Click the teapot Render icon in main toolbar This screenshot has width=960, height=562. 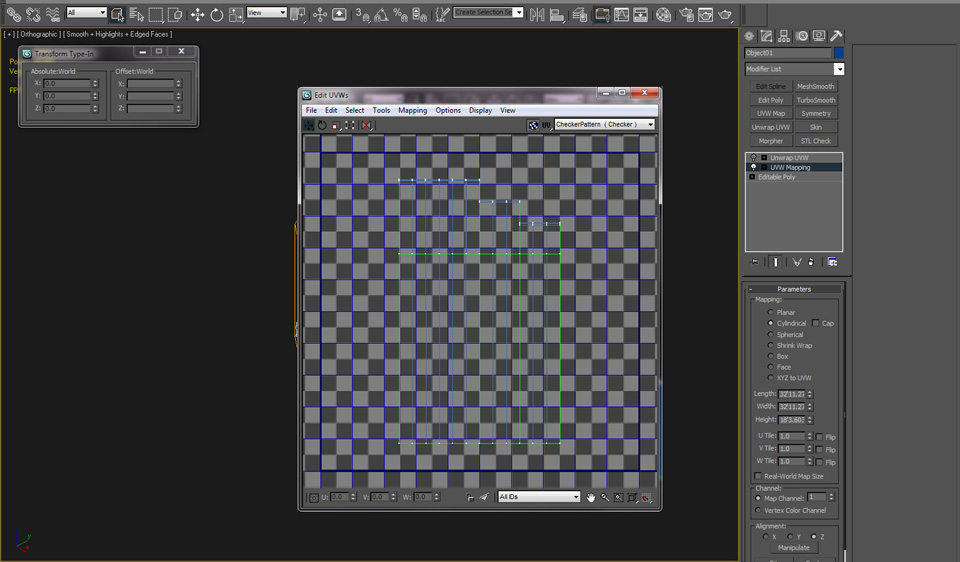point(725,15)
